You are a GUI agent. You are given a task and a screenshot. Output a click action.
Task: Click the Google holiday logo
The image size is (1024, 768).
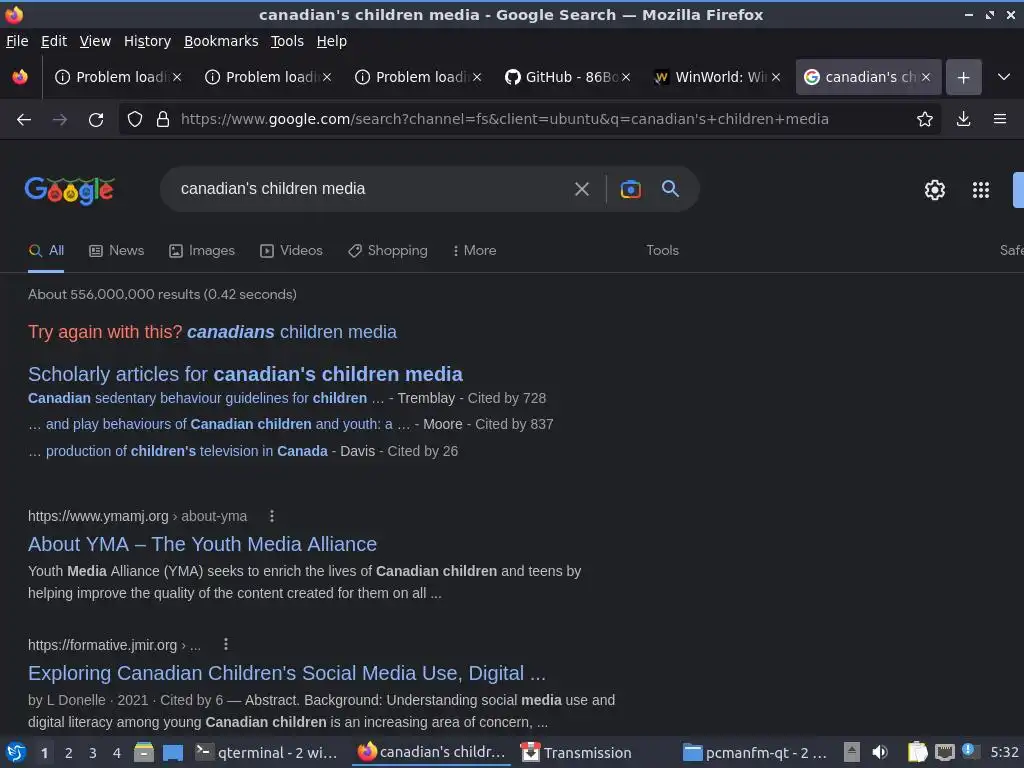(x=70, y=190)
